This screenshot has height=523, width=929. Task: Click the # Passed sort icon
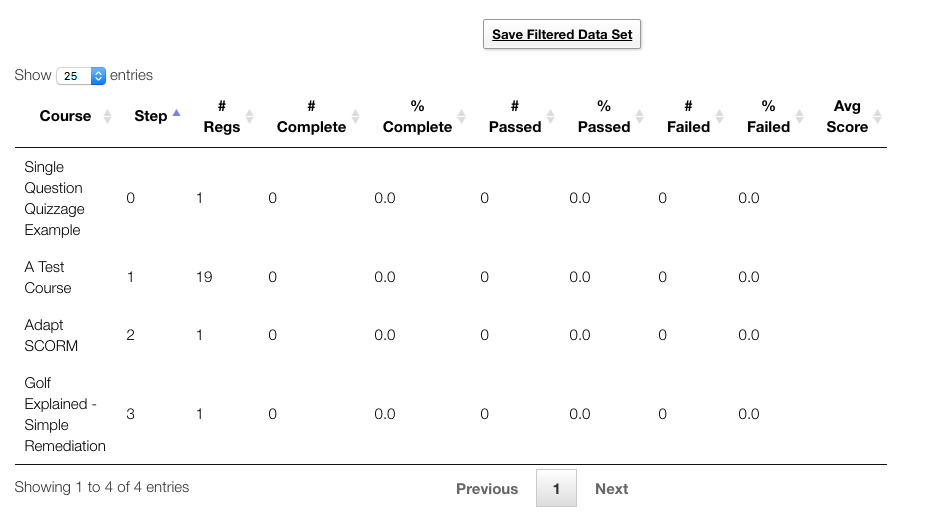coord(552,116)
